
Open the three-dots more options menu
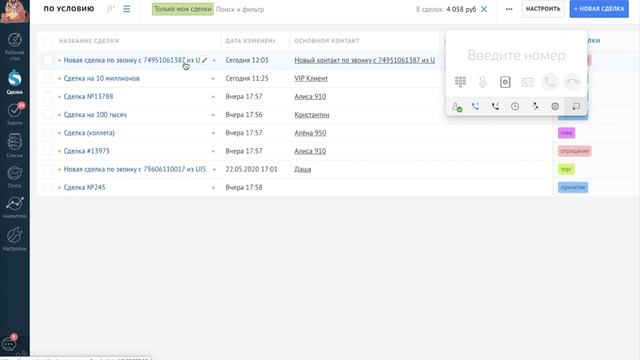point(509,9)
